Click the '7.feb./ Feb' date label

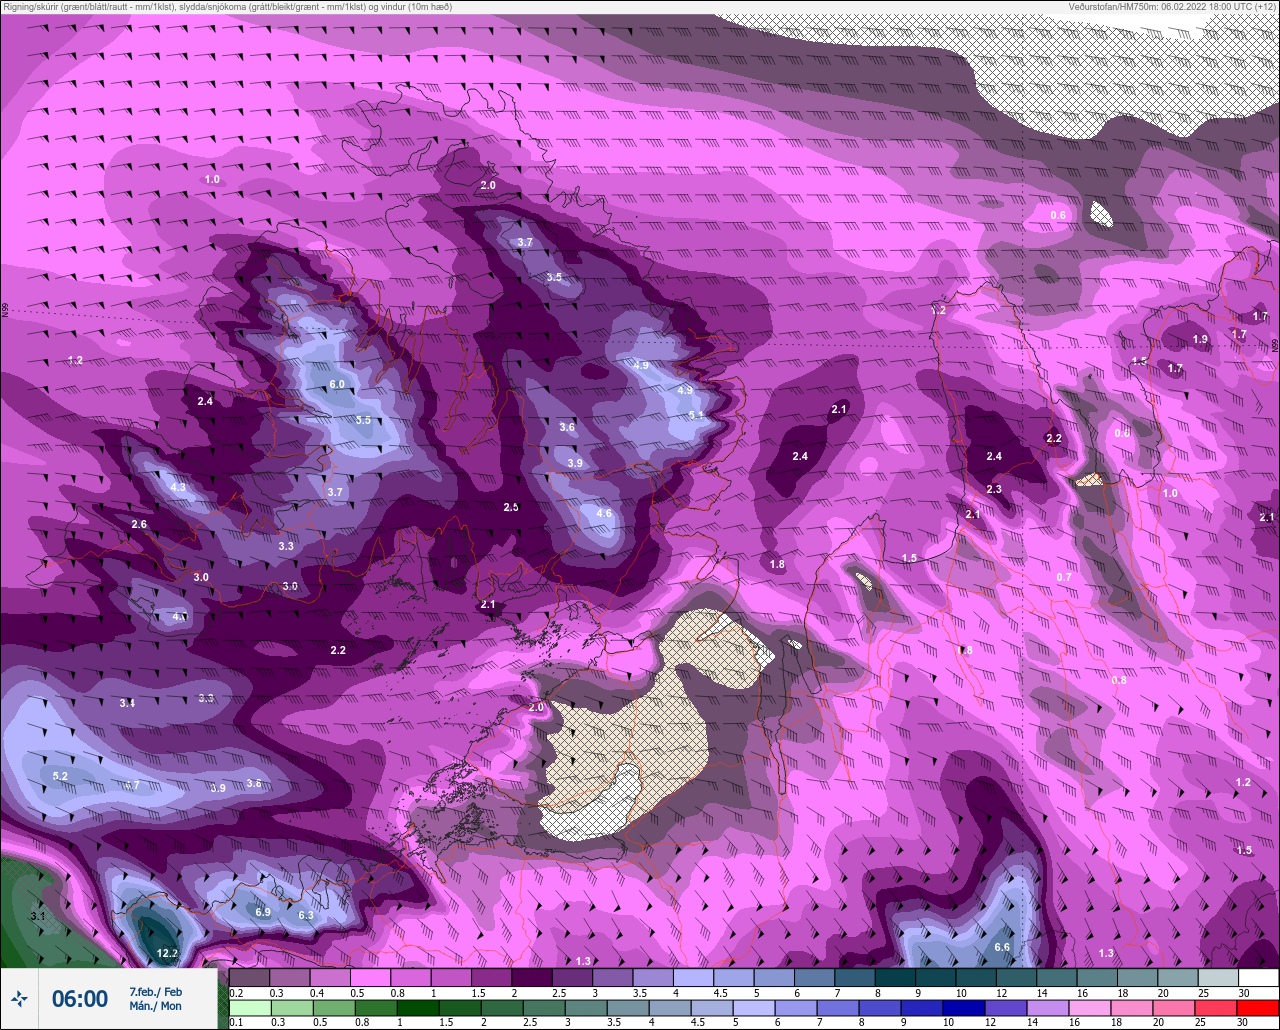155,991
